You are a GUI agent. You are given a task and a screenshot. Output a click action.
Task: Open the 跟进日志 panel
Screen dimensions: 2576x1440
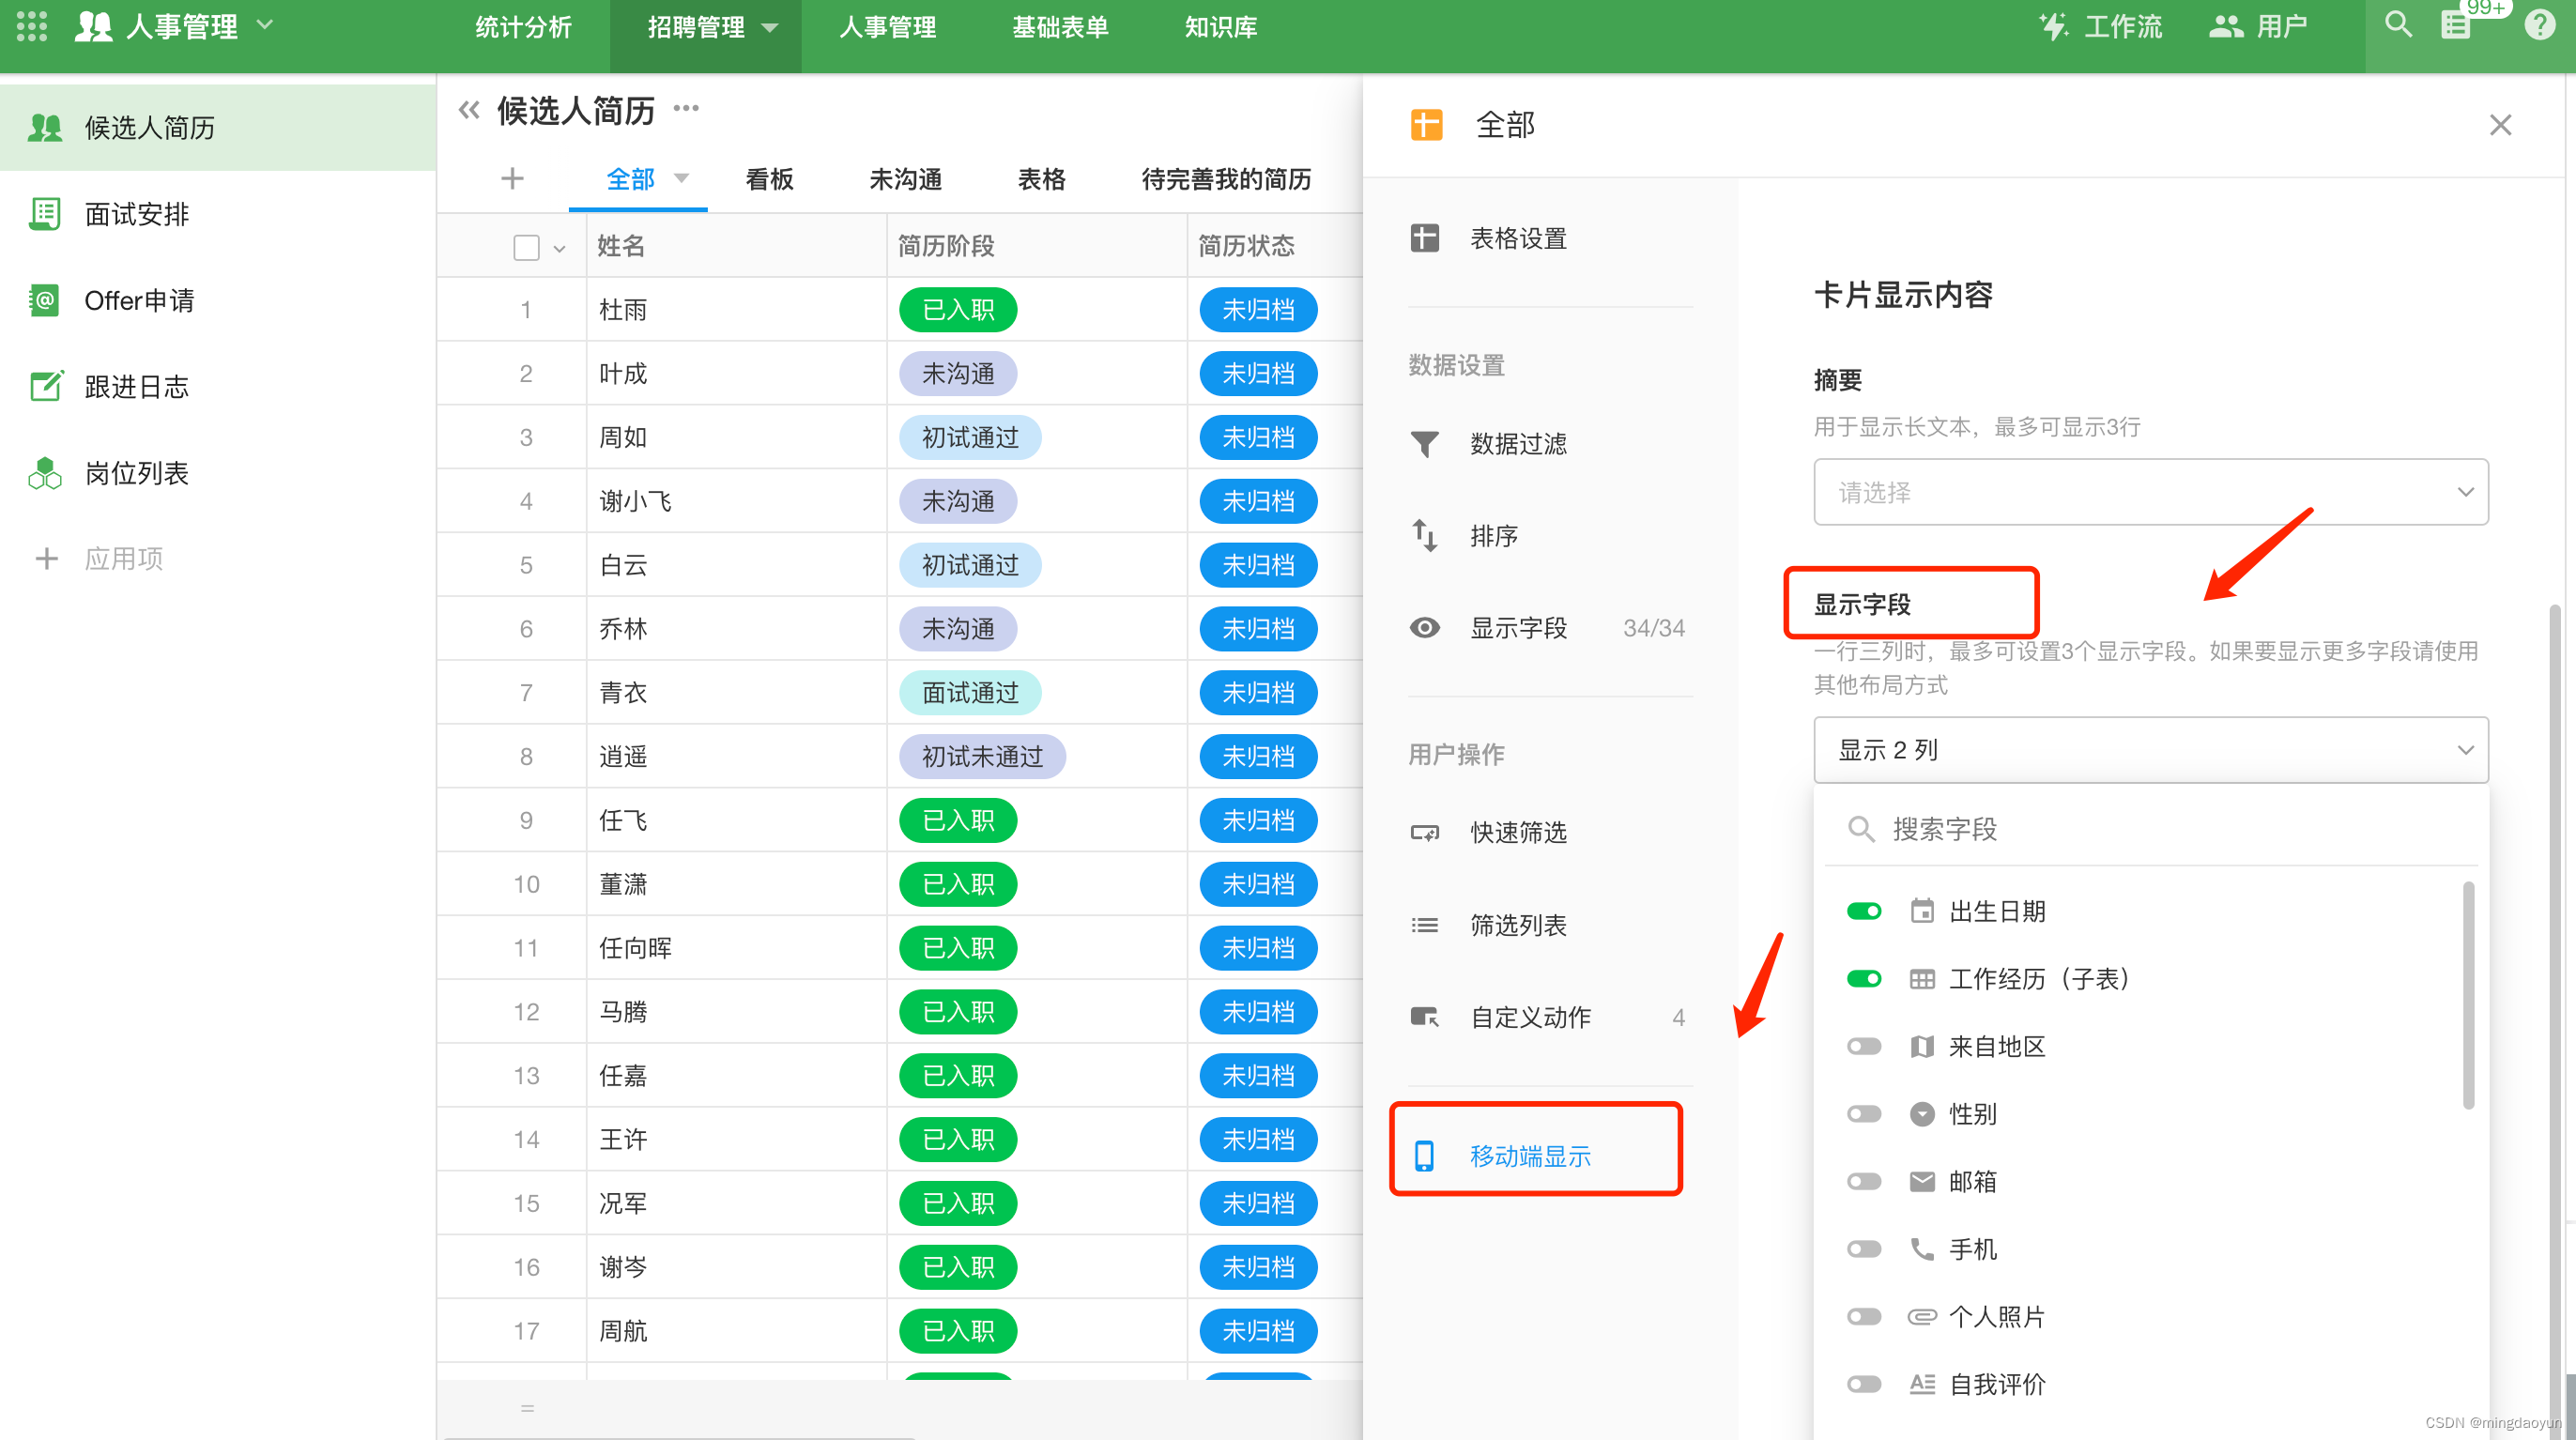(136, 387)
